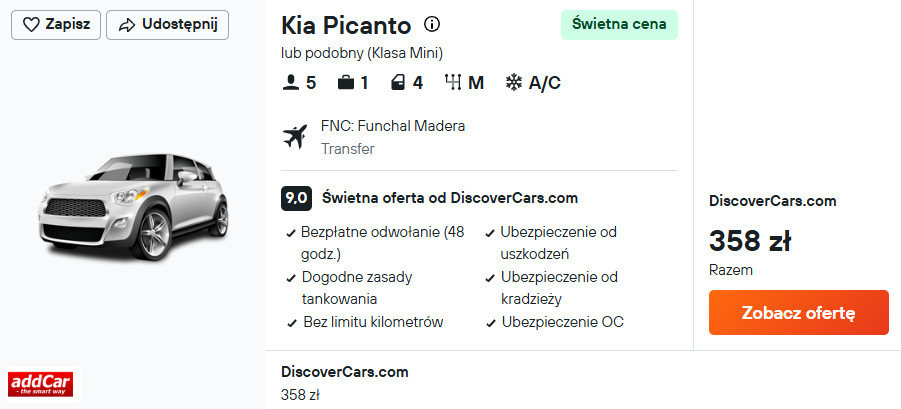
Task: Click the air conditioning snowflake icon
Action: pyautogui.click(x=514, y=83)
